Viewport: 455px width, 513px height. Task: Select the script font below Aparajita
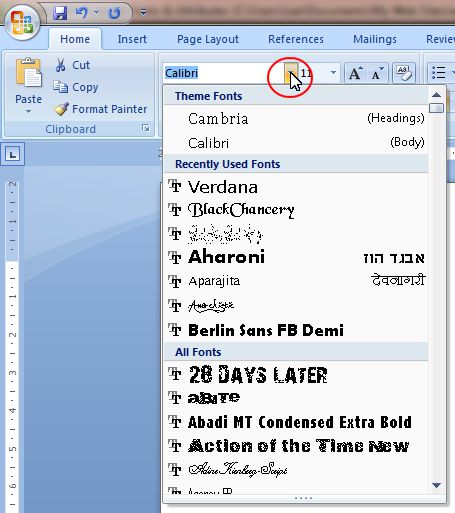(x=296, y=305)
